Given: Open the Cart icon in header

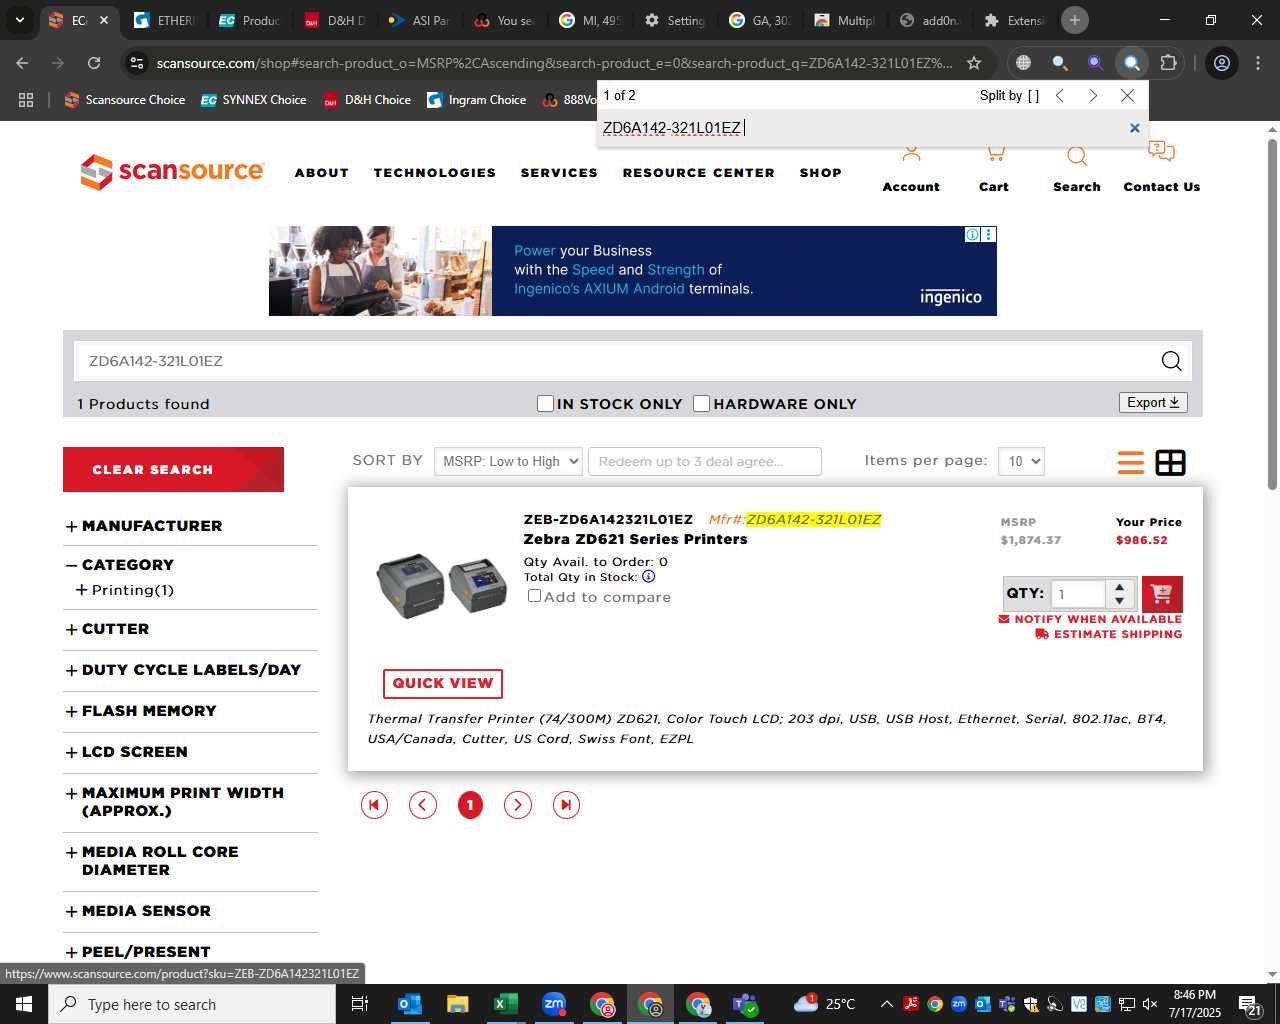Looking at the screenshot, I should point(994,155).
